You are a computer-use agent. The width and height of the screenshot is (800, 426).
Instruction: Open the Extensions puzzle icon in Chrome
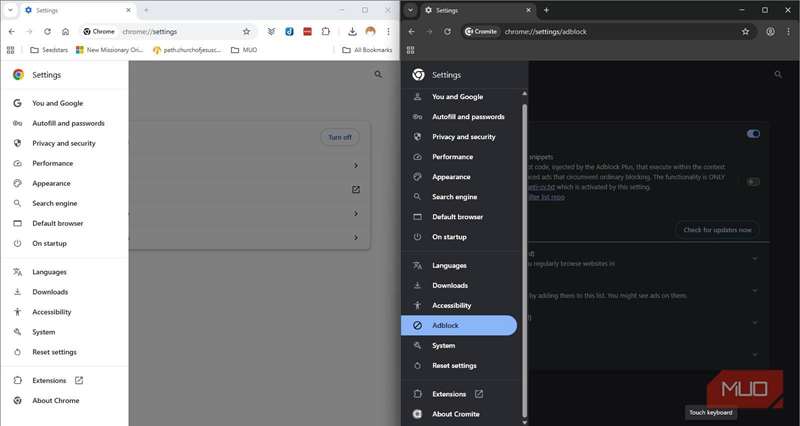pyautogui.click(x=325, y=31)
